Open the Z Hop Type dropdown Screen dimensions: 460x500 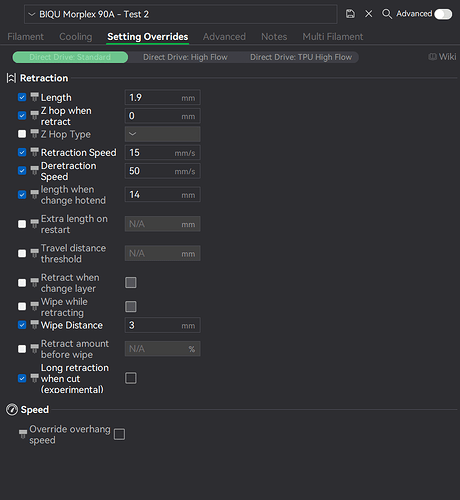162,134
